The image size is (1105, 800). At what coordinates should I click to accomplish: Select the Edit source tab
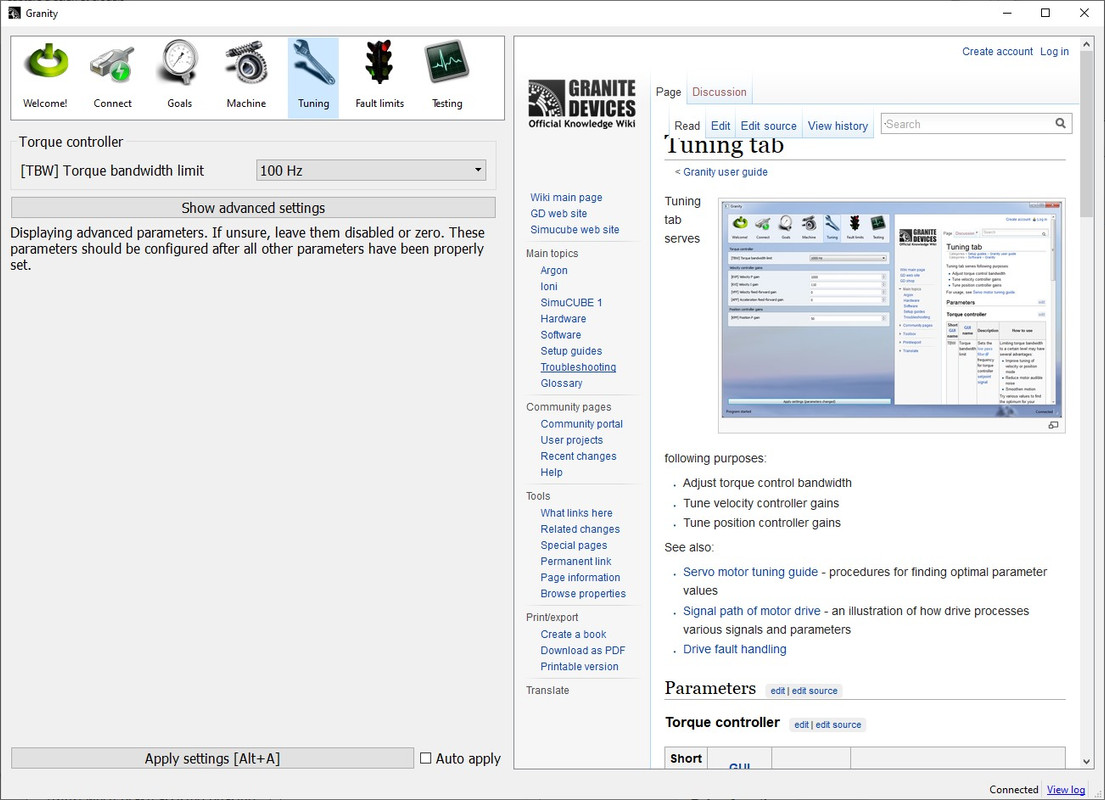(x=768, y=125)
